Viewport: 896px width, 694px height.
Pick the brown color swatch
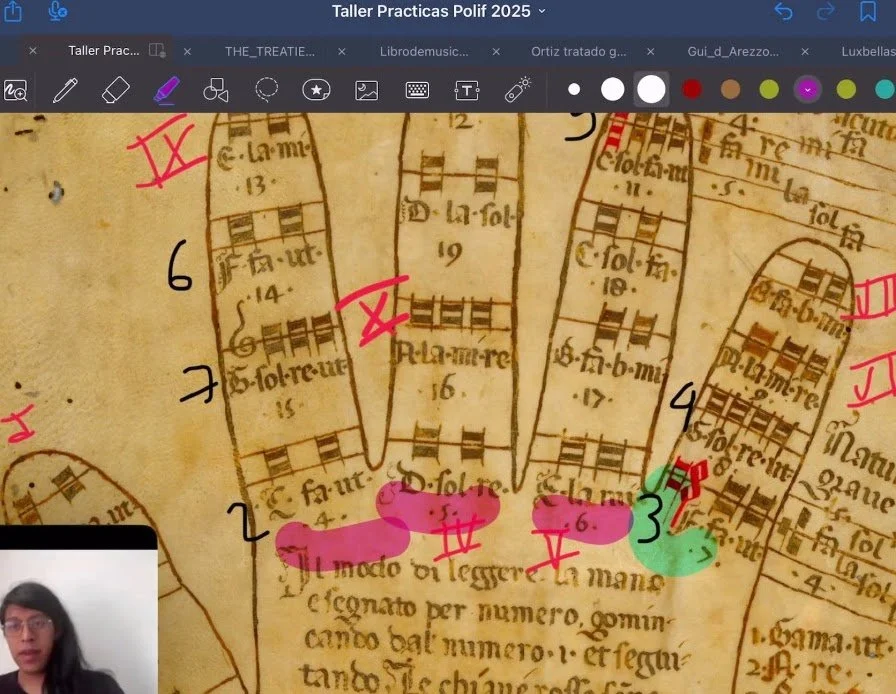(730, 90)
